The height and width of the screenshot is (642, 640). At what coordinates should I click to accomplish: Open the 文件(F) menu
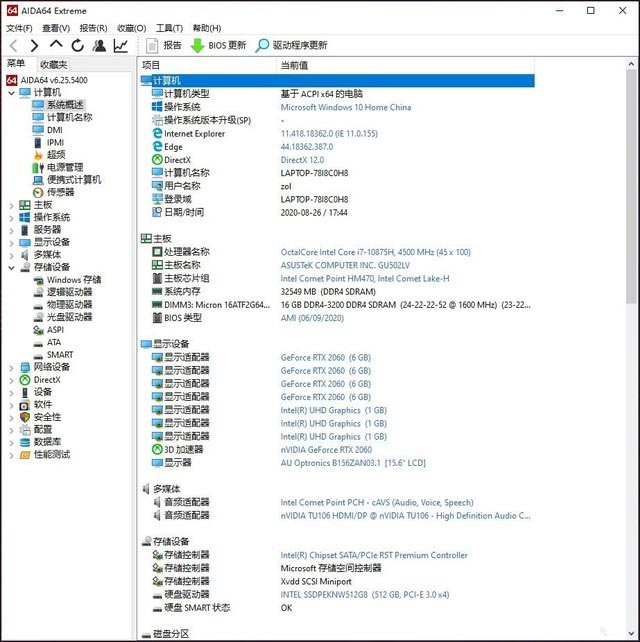[19, 28]
